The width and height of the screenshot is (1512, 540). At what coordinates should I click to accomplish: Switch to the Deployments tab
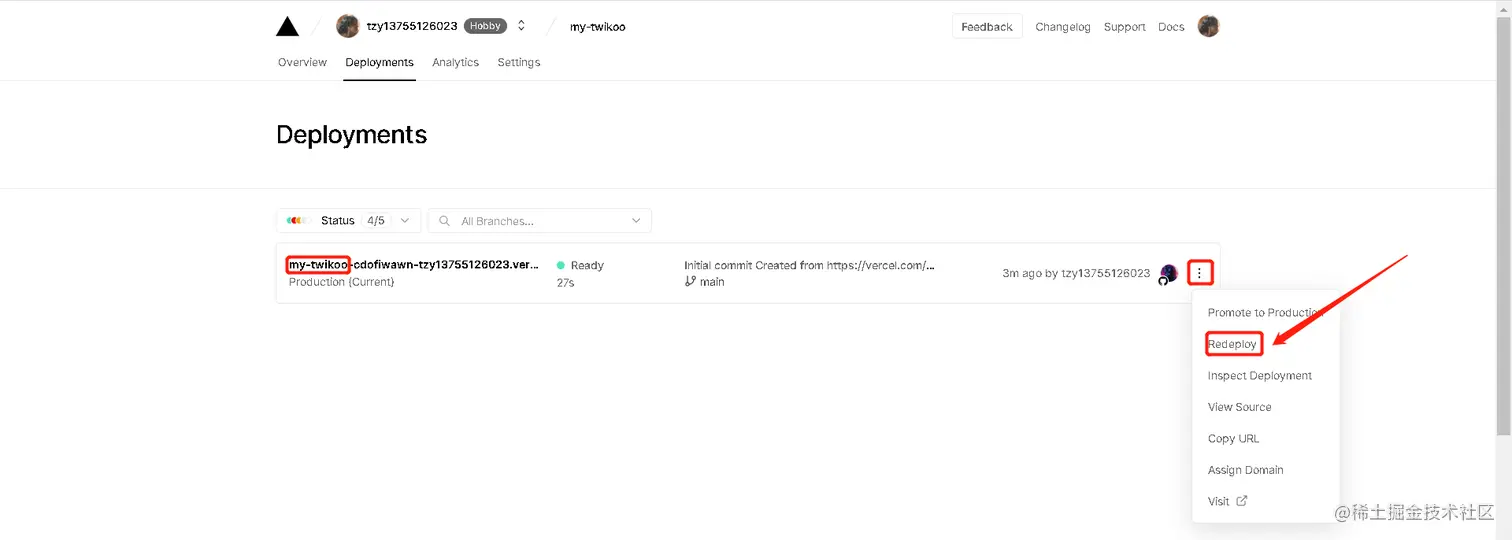(x=379, y=62)
